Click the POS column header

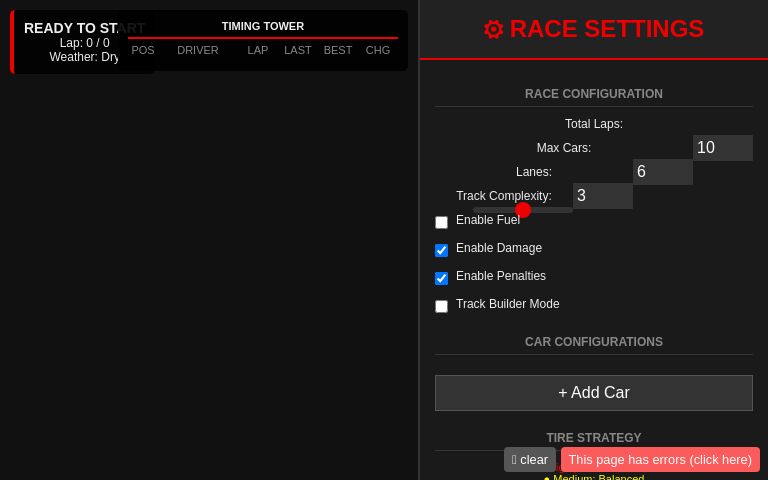(x=143, y=50)
